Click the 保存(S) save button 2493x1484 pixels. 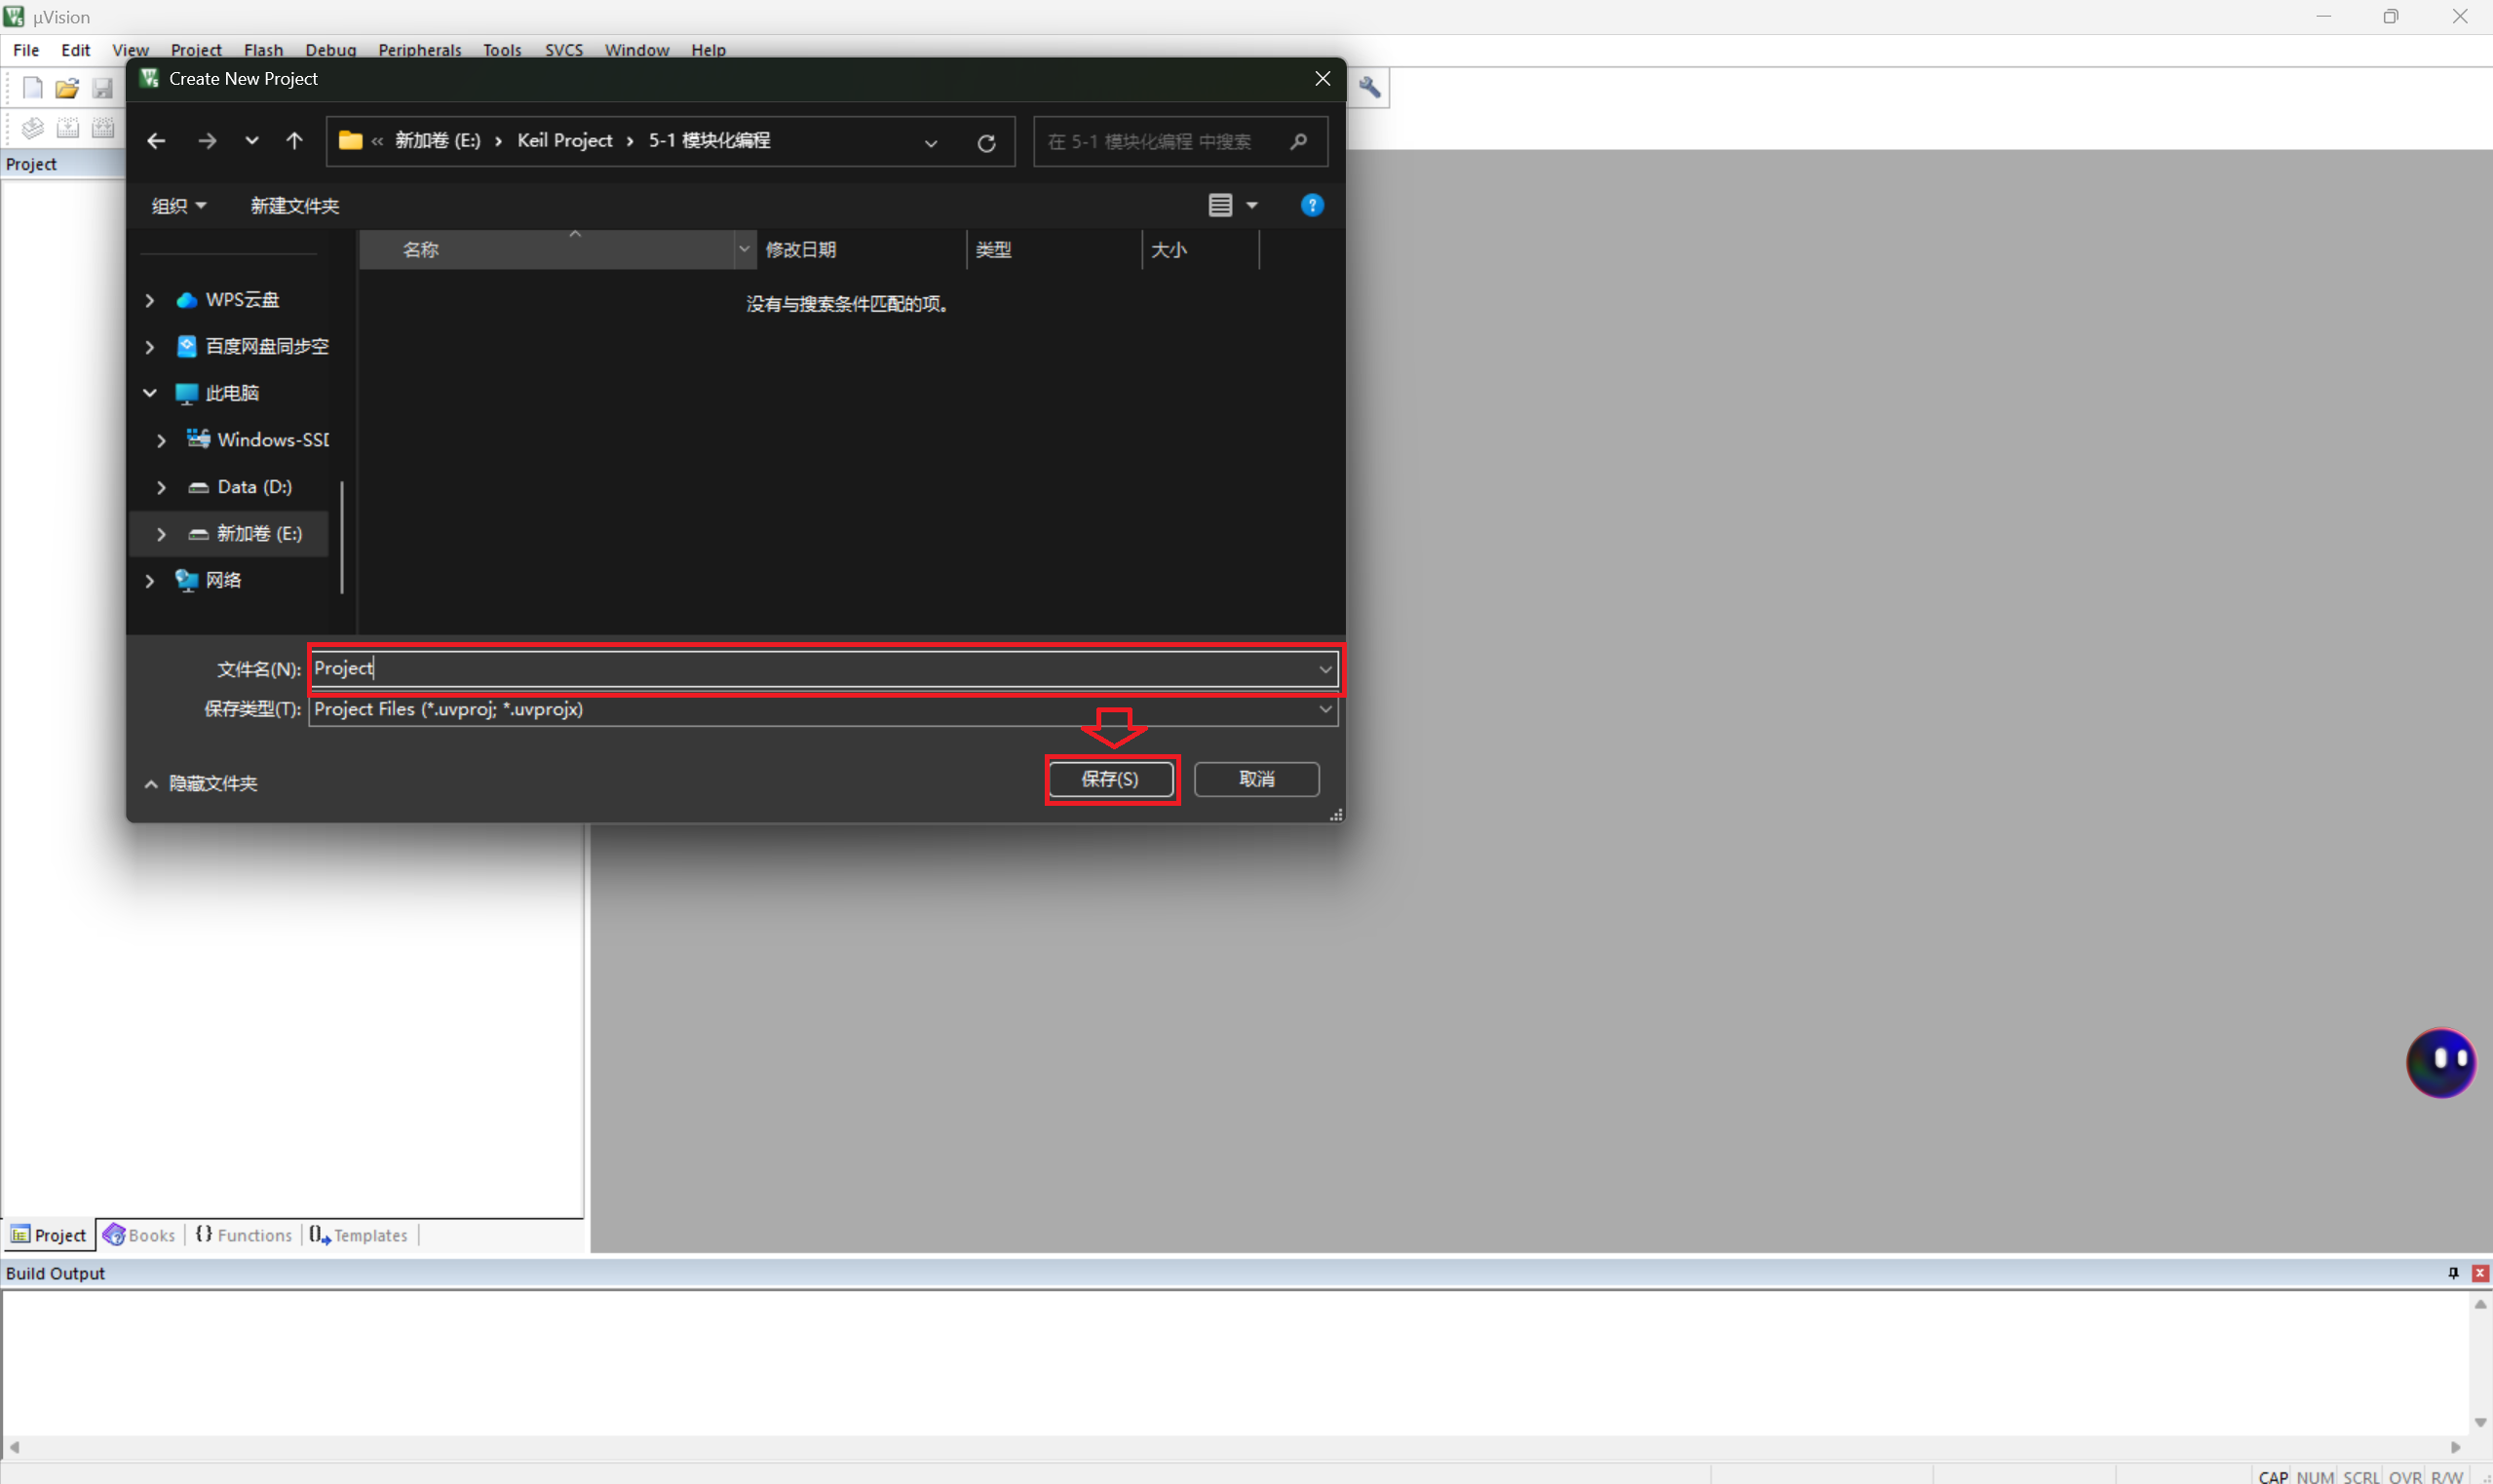pos(1110,779)
